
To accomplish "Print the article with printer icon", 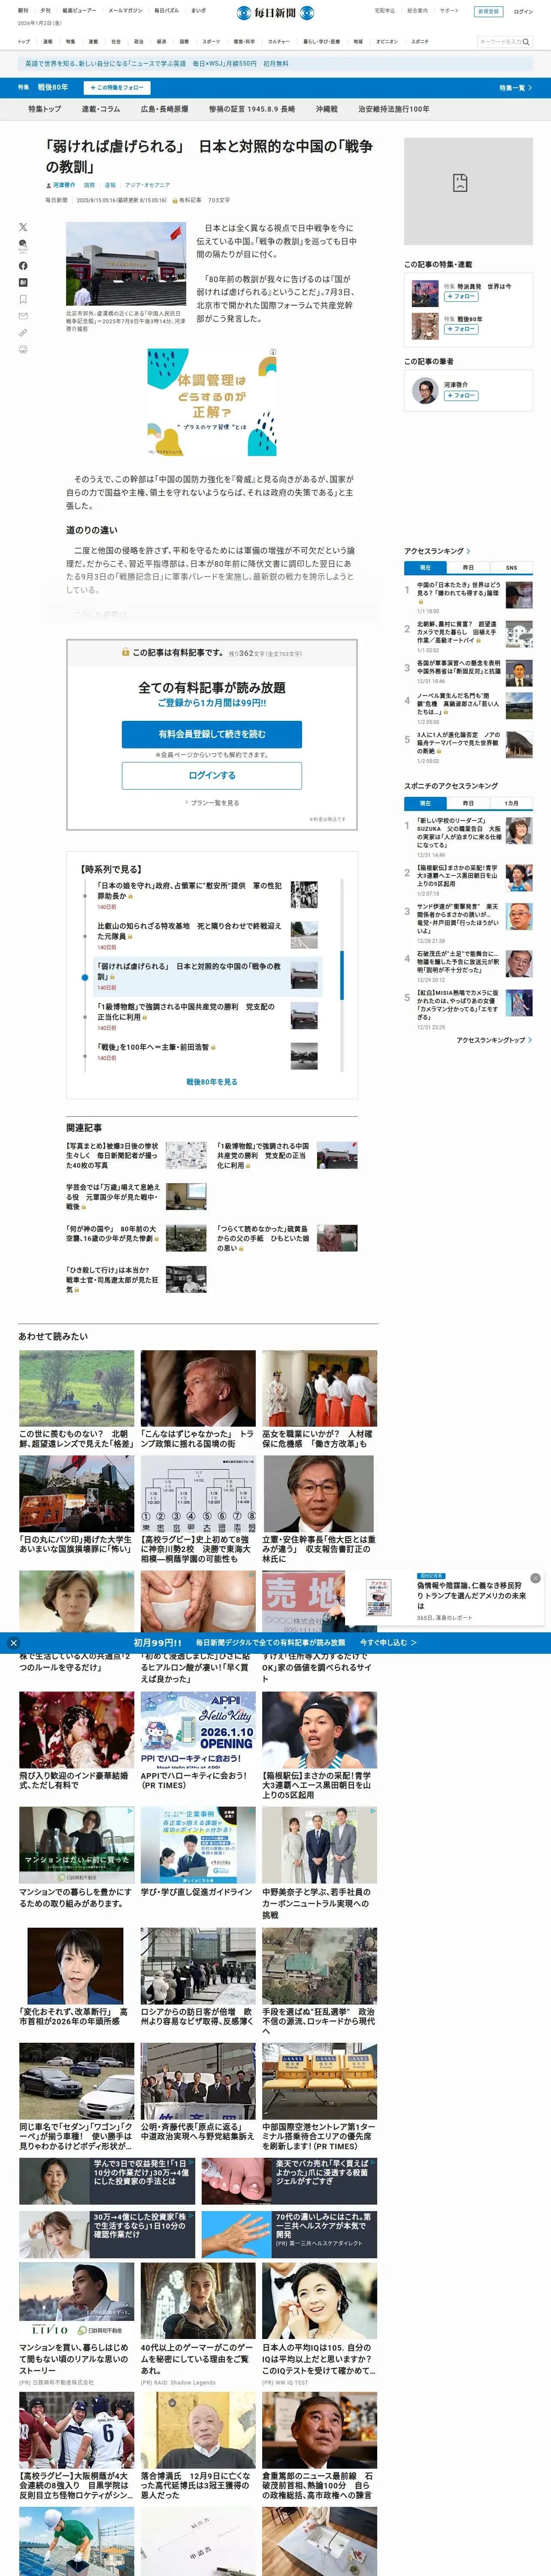I will point(23,349).
